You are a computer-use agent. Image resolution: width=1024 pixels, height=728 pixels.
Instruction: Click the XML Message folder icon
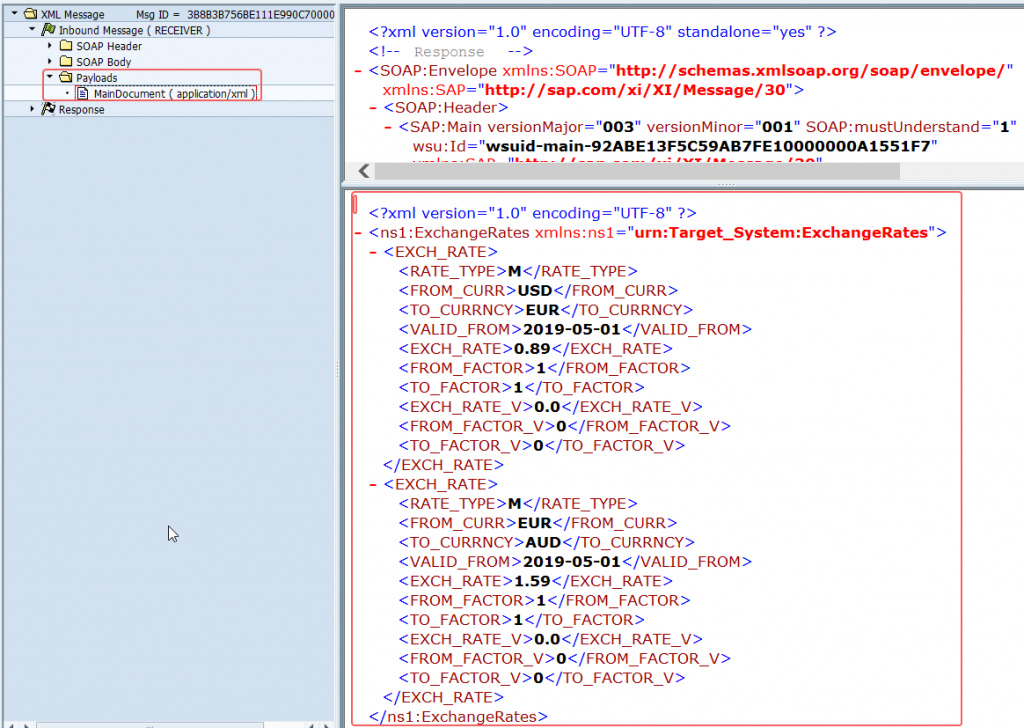point(30,14)
